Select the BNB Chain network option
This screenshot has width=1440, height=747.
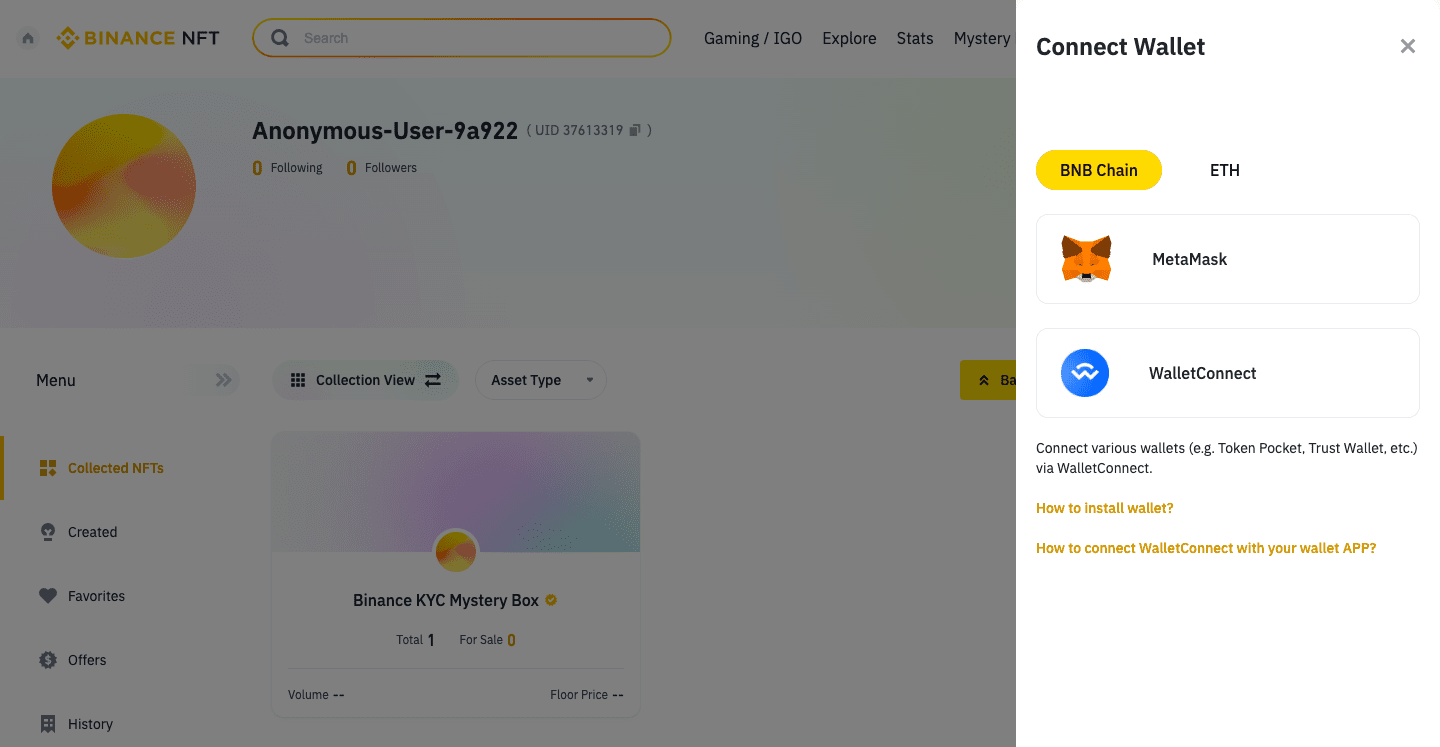click(x=1098, y=169)
